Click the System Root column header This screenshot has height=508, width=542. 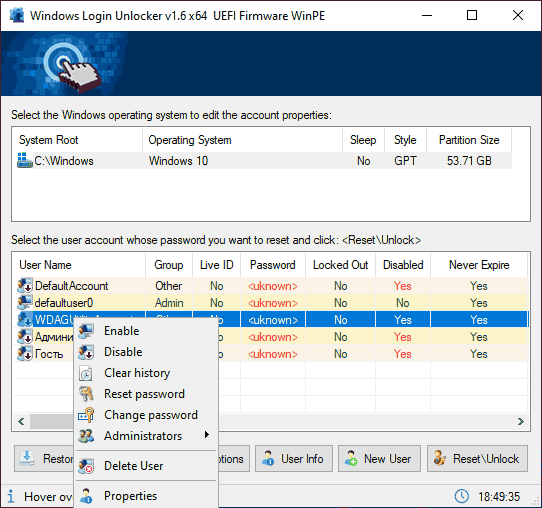coord(77,140)
